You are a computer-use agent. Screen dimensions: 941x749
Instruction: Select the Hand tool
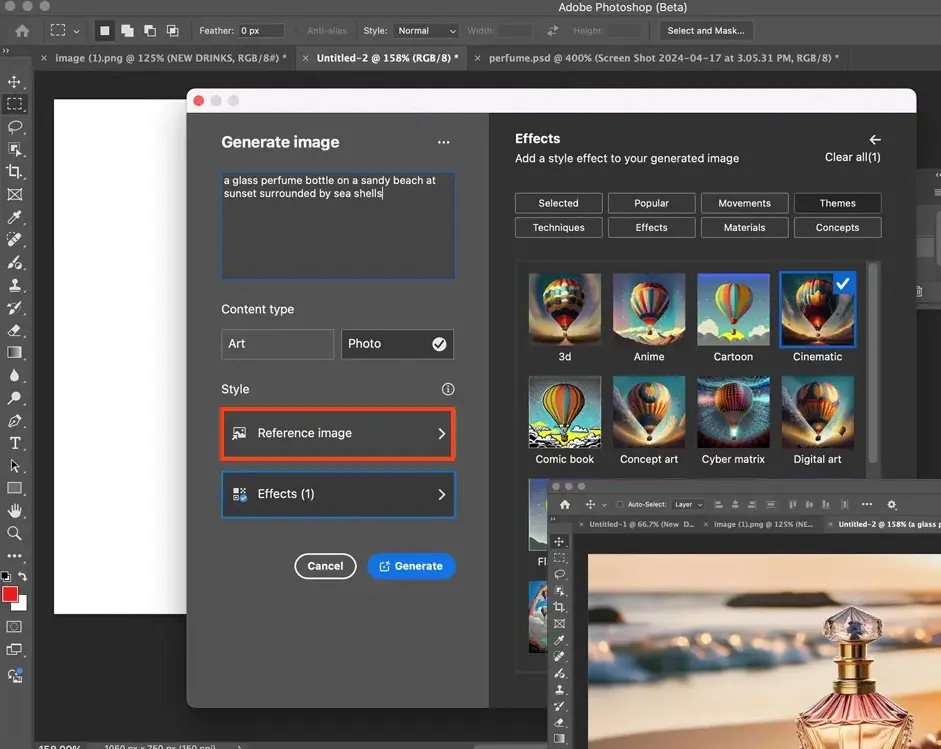tap(15, 511)
